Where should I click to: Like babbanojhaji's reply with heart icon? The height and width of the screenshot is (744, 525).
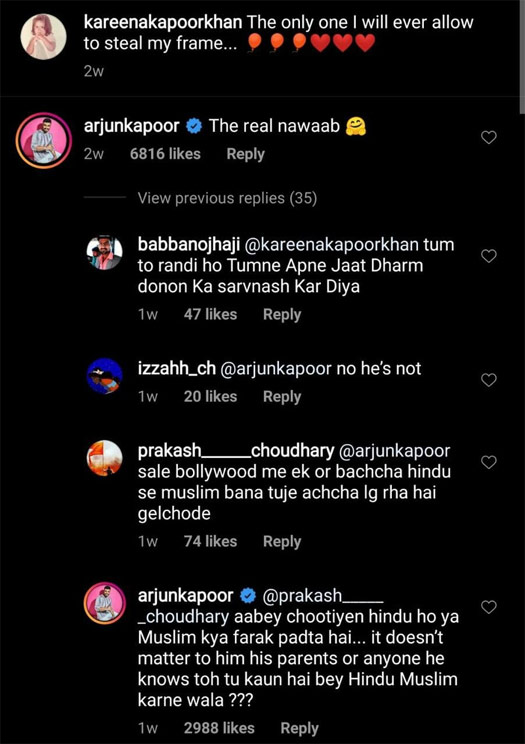(x=488, y=256)
